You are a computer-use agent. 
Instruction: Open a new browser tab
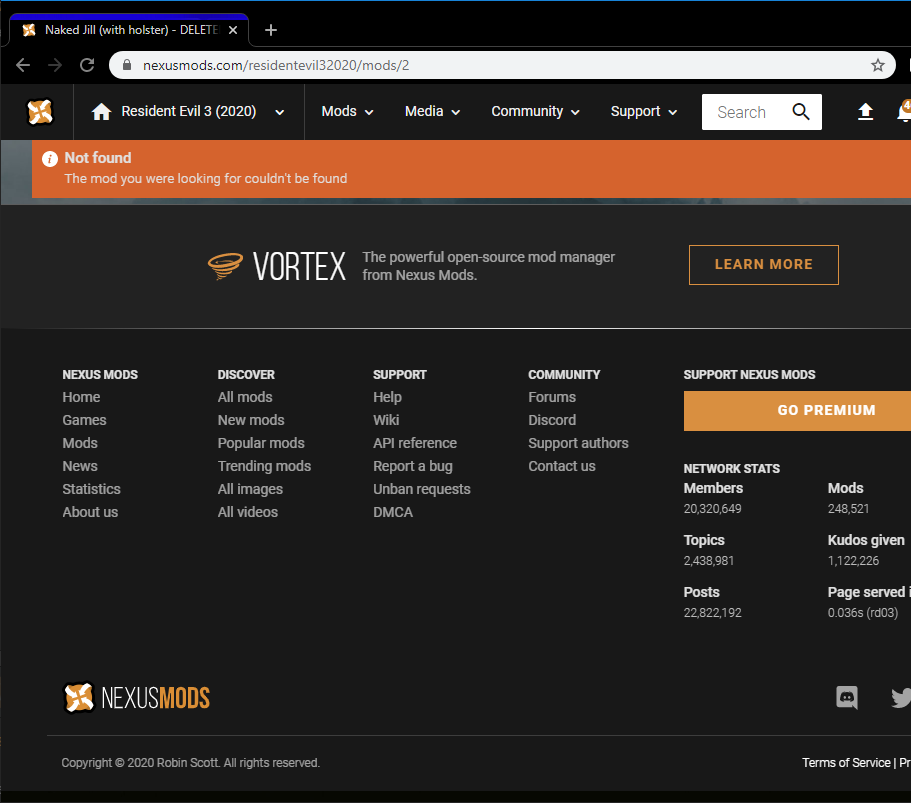pyautogui.click(x=271, y=30)
